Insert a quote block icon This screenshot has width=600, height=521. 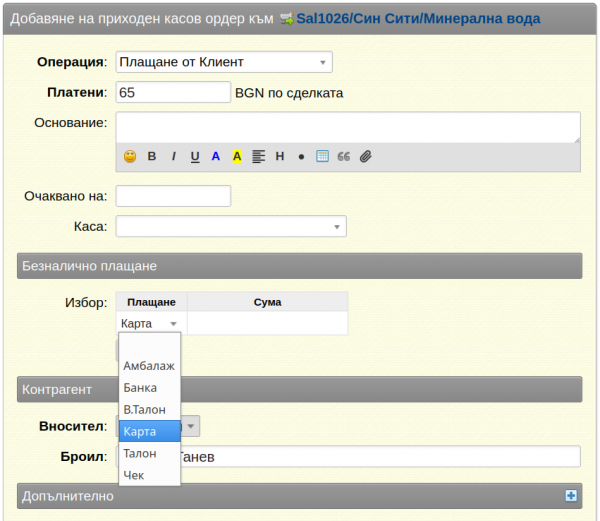pyautogui.click(x=344, y=156)
